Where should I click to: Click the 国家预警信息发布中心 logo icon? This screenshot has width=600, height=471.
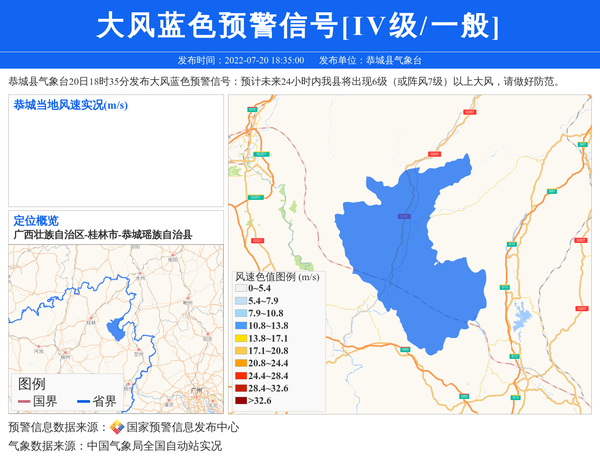[x=116, y=427]
